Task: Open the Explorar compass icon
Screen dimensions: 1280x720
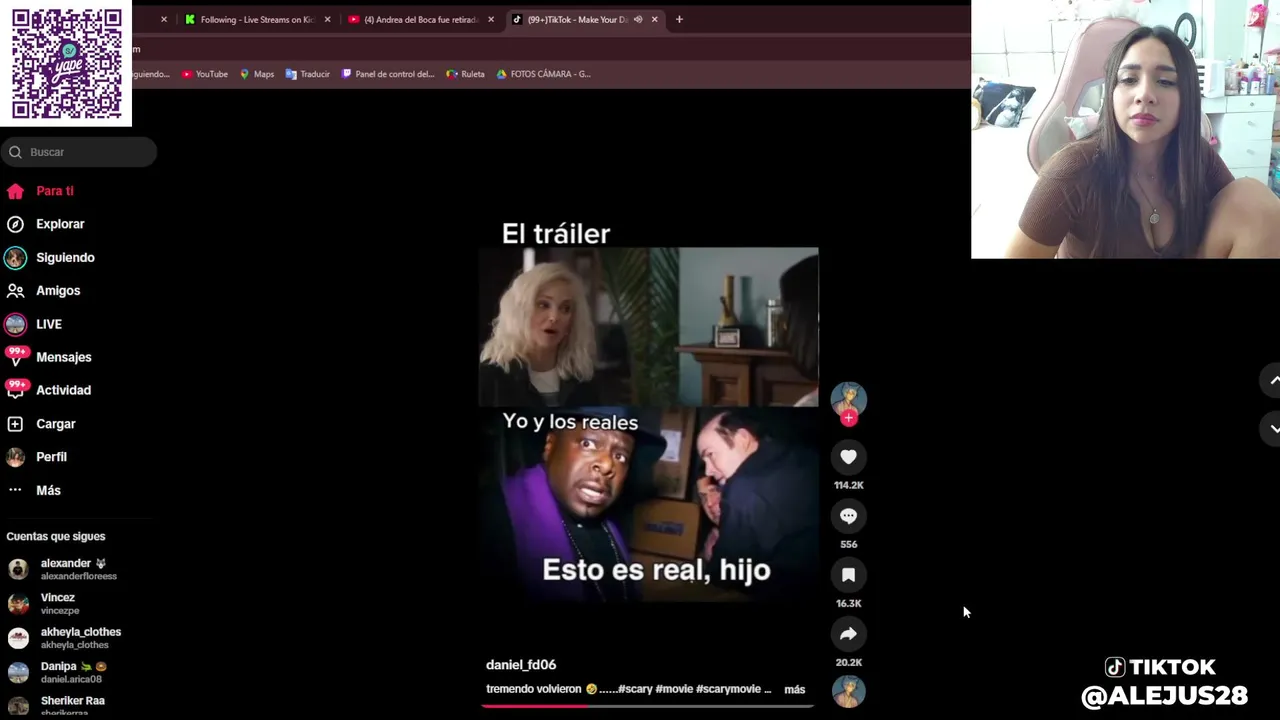Action: pos(15,224)
